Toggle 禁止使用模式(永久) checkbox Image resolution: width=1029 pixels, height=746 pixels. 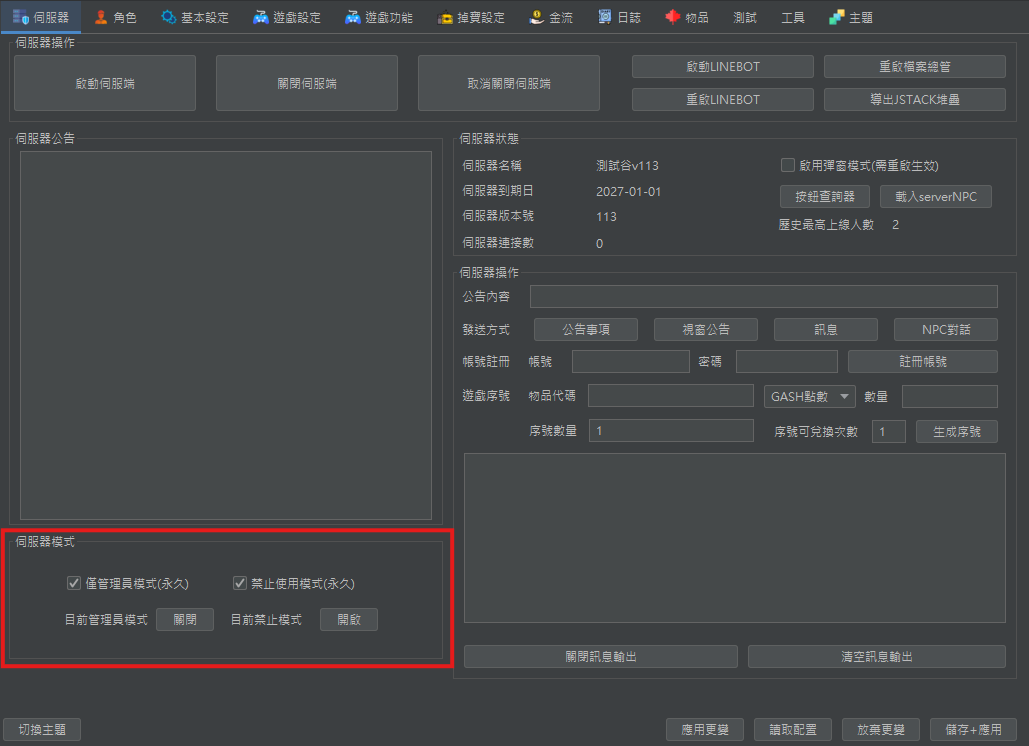coord(240,583)
